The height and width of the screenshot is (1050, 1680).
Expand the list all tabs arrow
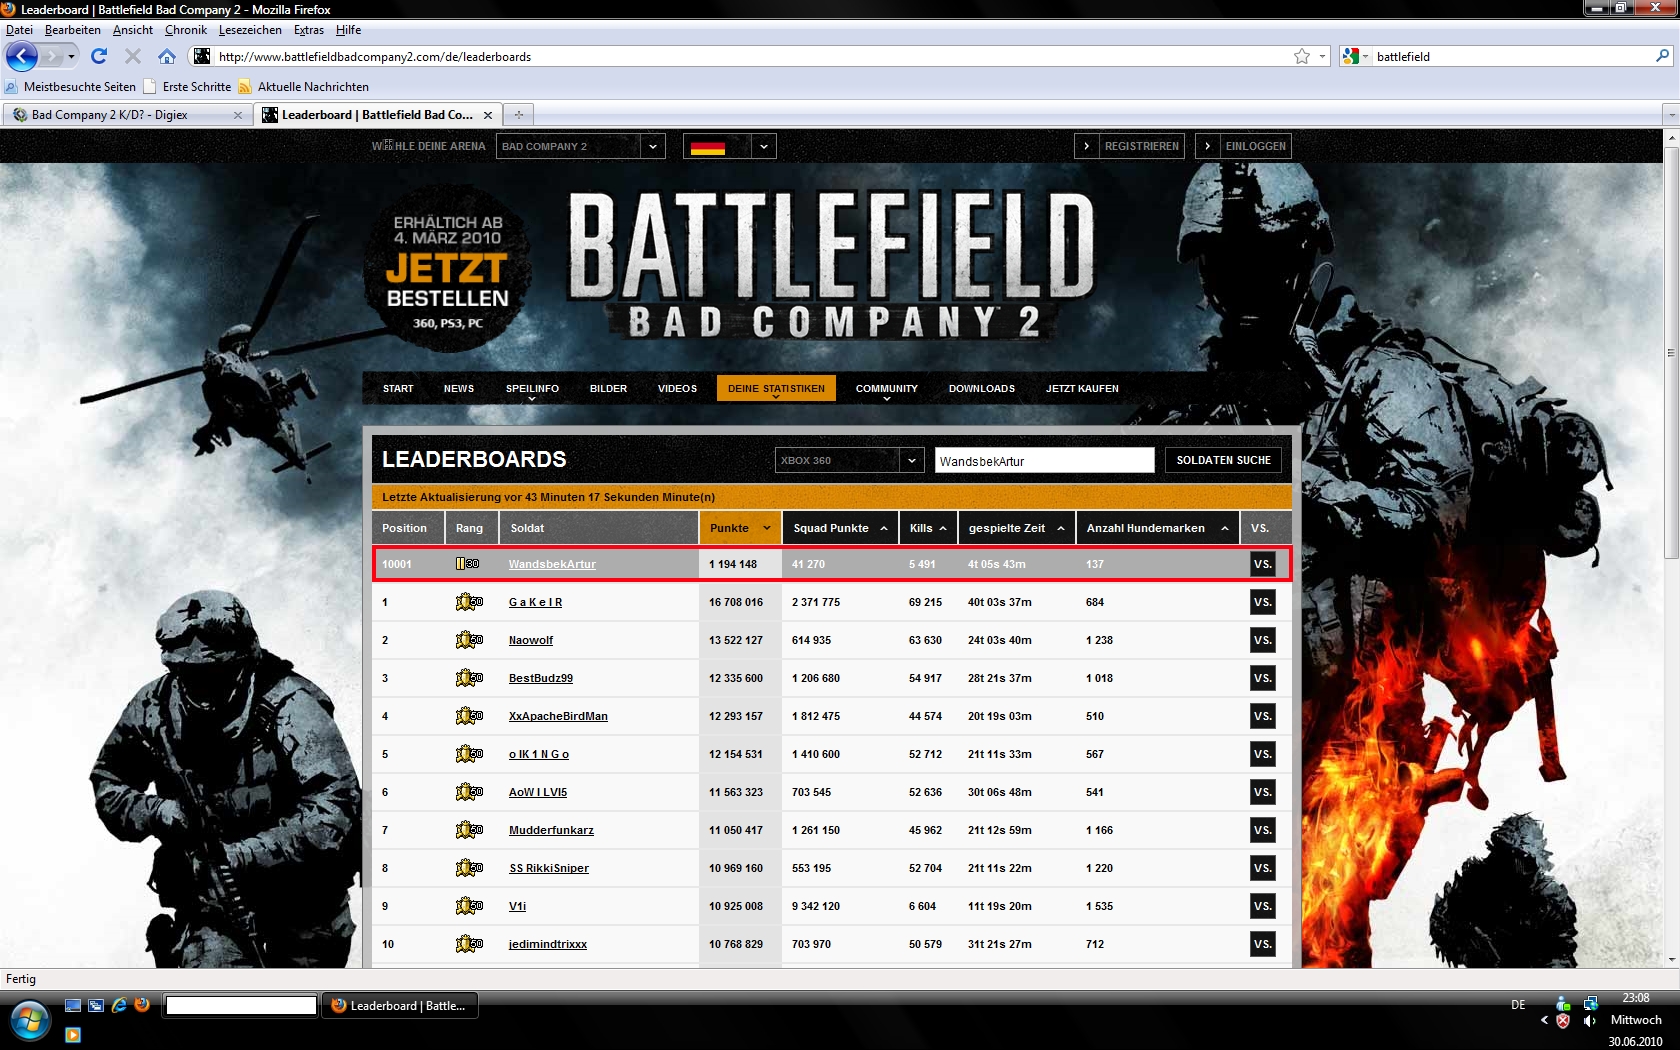tap(1669, 114)
